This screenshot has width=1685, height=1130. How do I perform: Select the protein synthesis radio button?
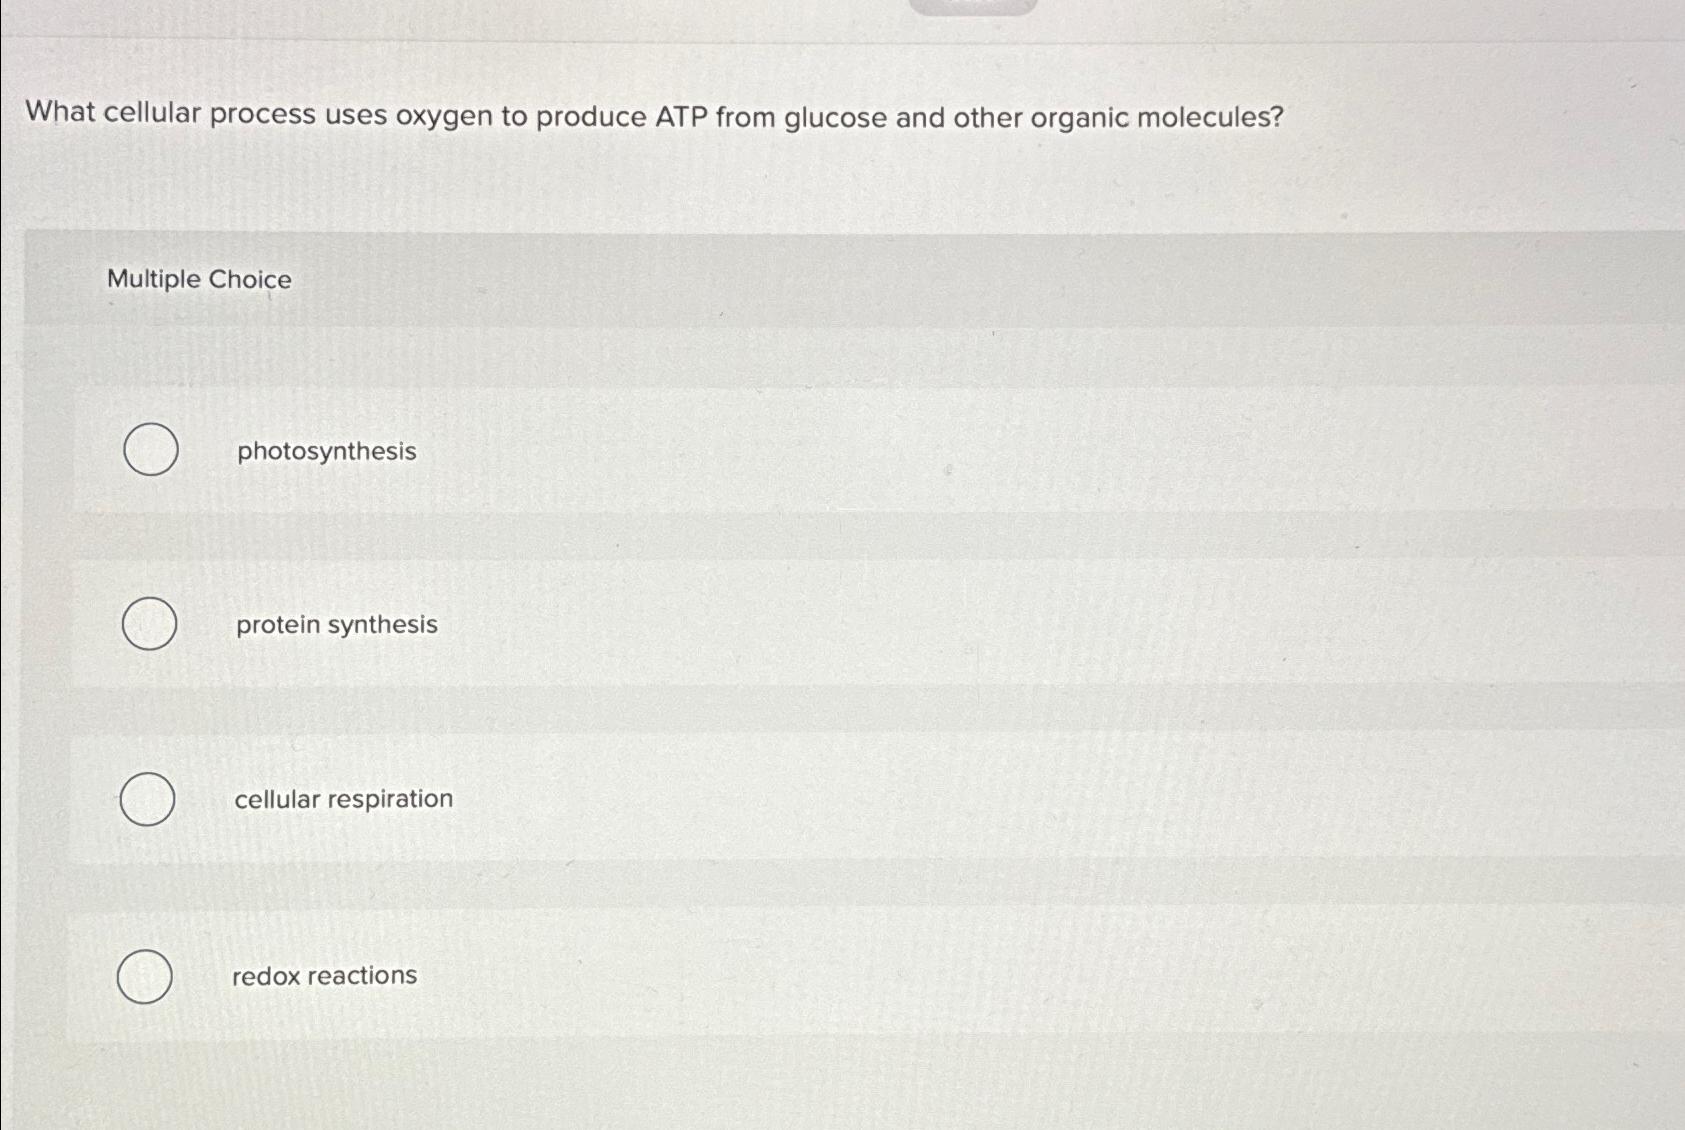148,624
